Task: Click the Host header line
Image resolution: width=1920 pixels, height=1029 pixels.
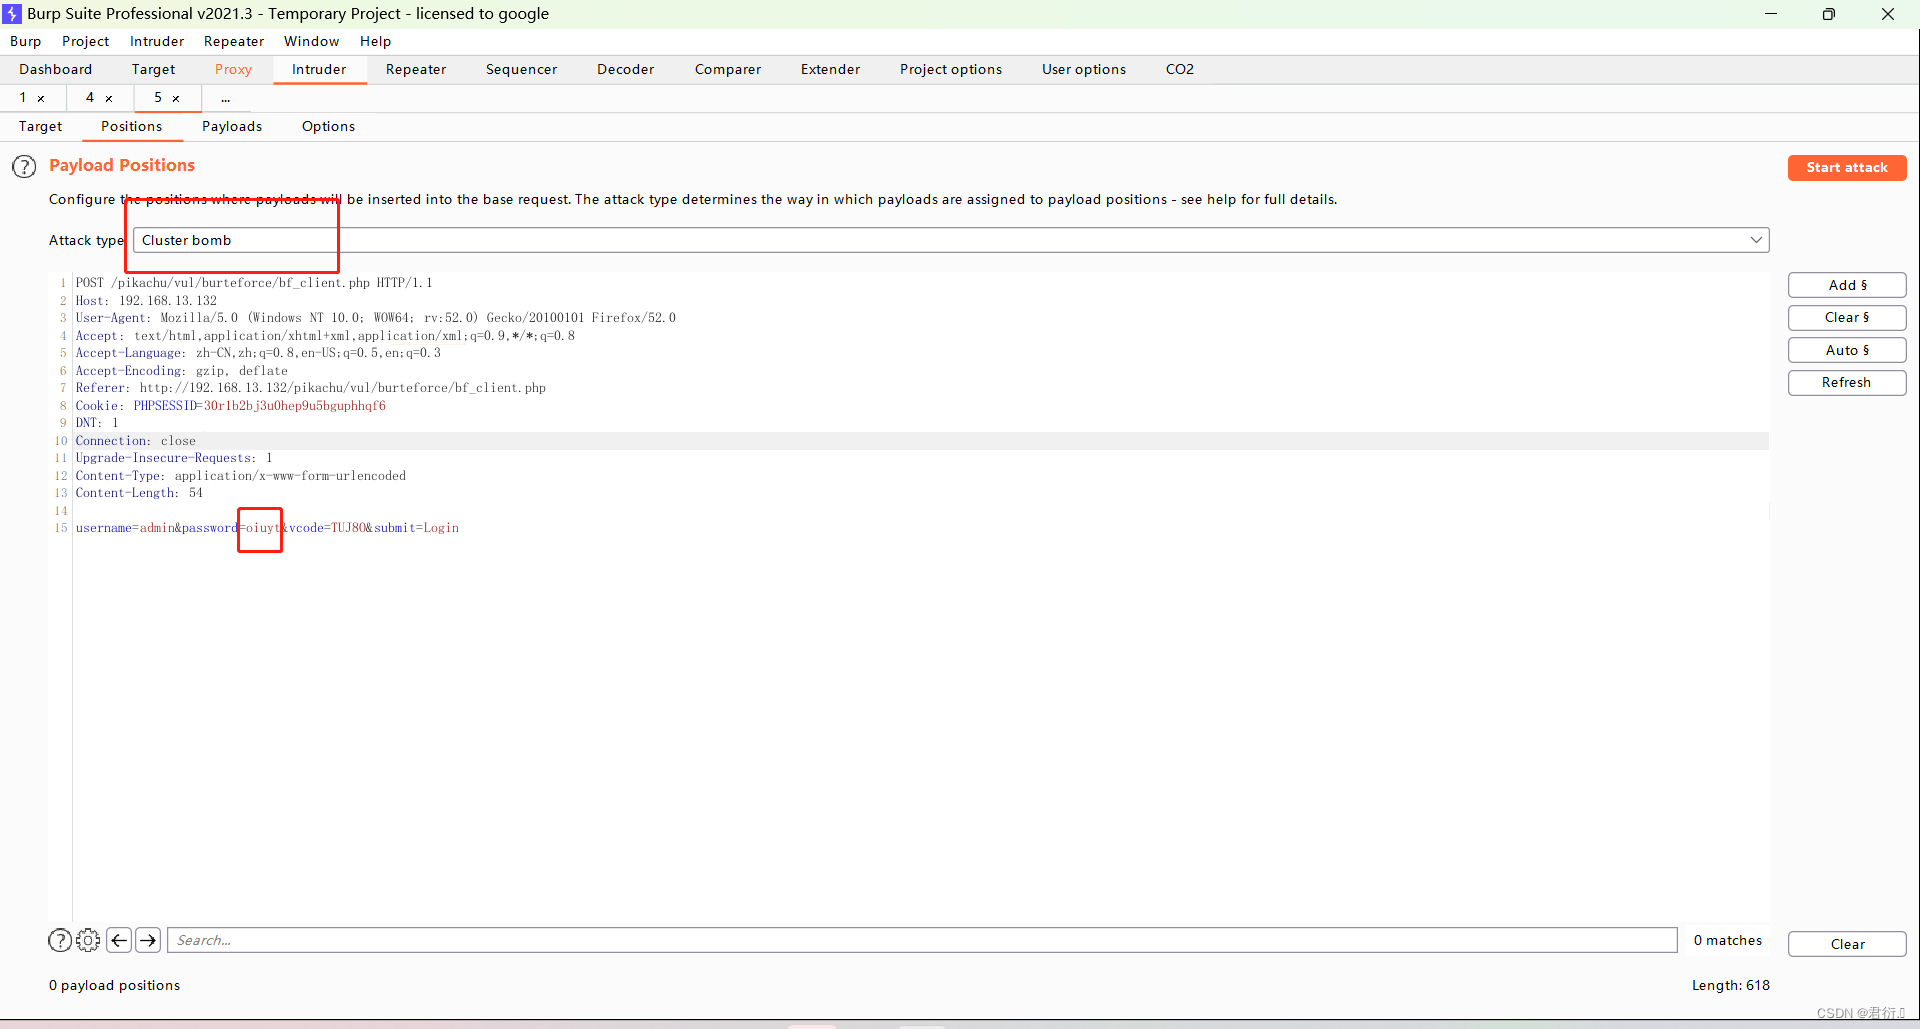Action: (146, 301)
